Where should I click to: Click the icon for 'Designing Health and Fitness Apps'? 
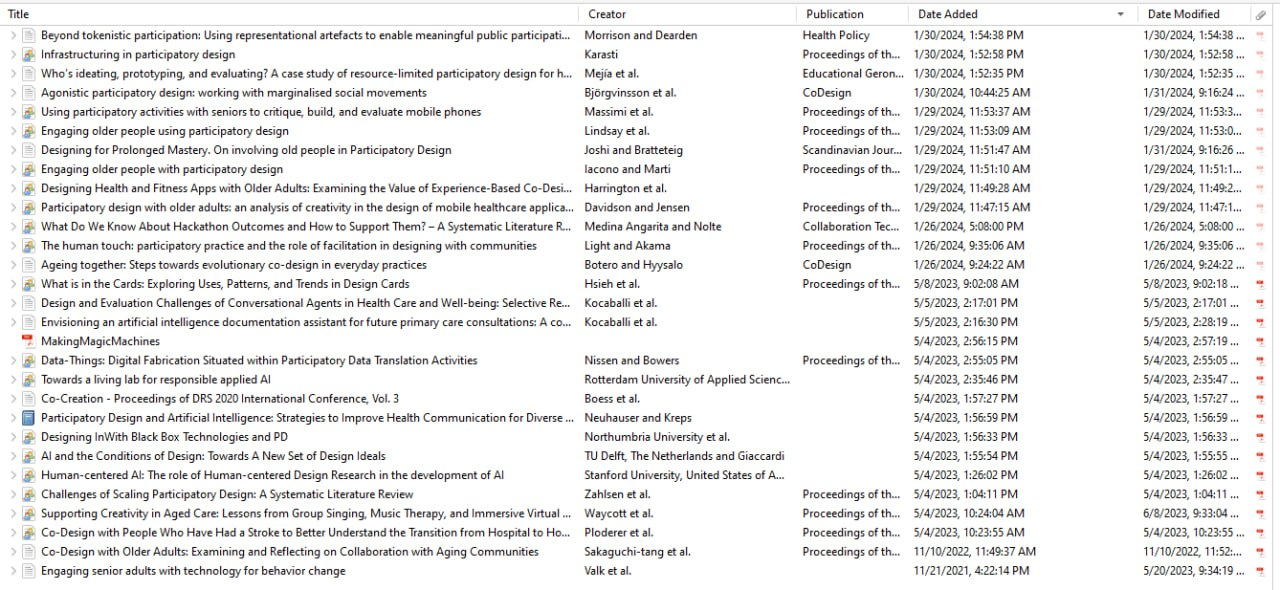click(29, 188)
